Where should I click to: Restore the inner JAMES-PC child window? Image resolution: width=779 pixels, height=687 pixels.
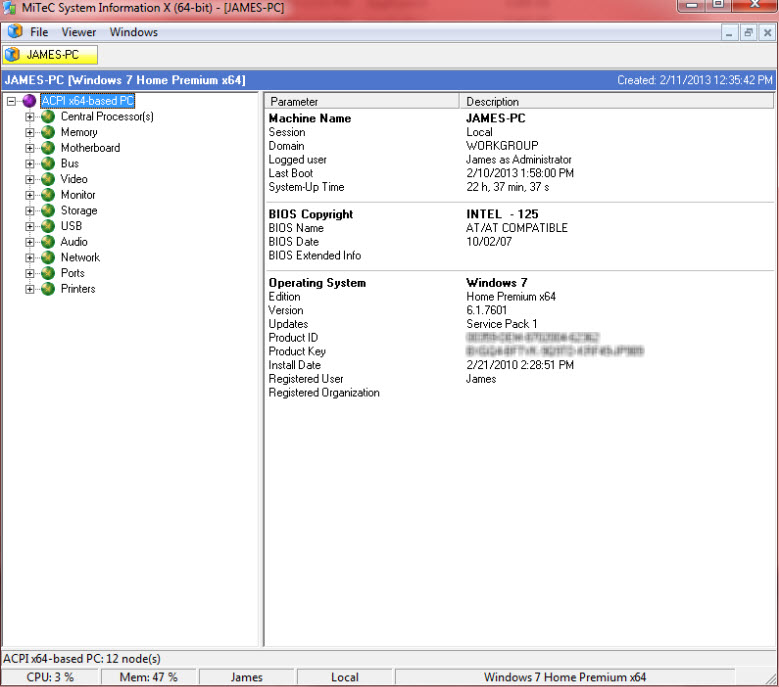pos(748,33)
